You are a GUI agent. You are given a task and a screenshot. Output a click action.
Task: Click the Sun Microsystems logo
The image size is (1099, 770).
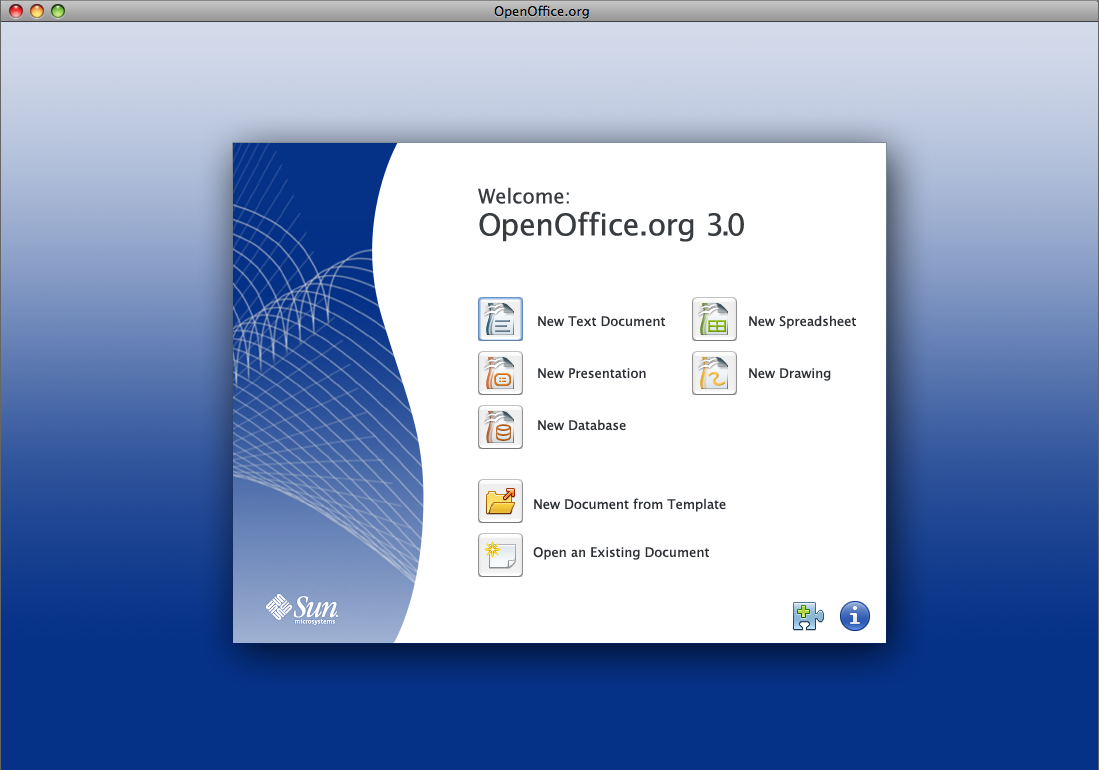tap(302, 609)
